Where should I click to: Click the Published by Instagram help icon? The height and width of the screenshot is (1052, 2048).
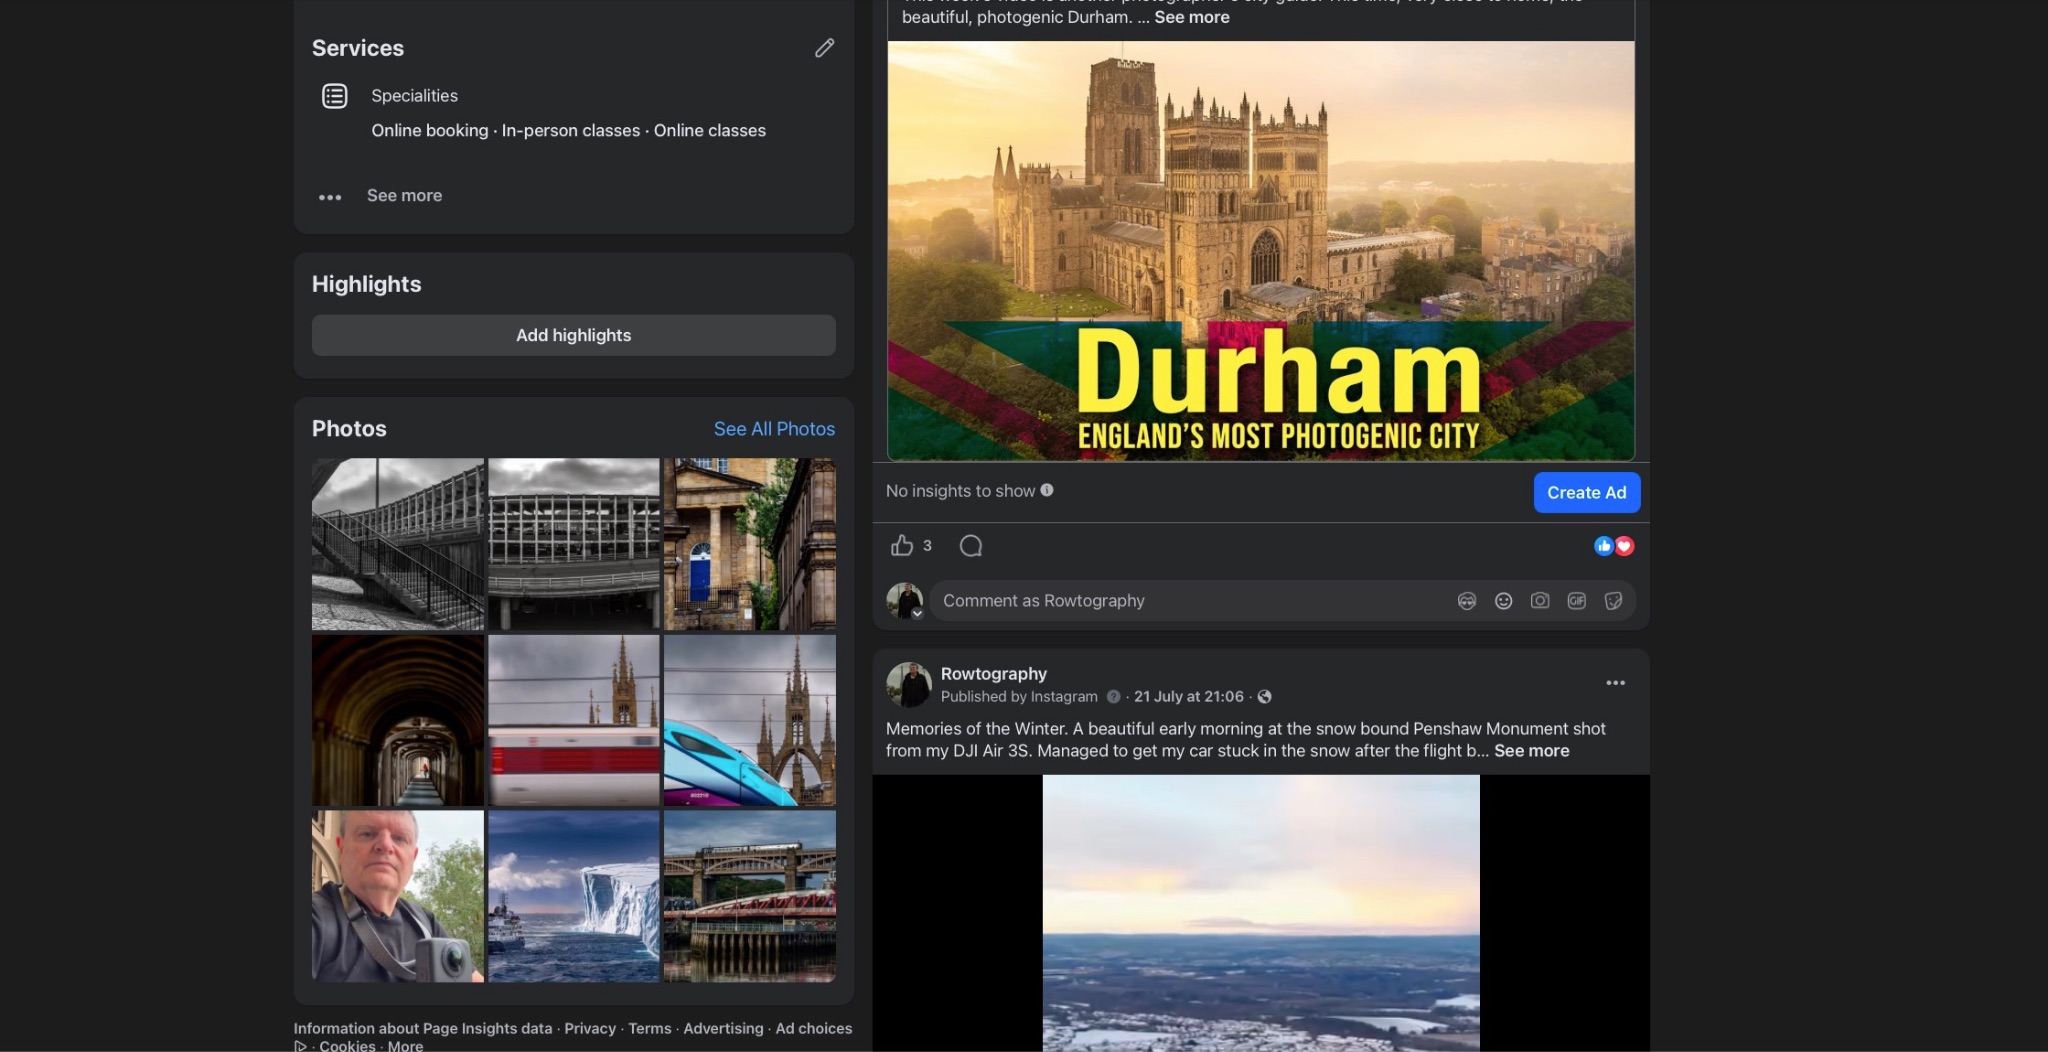pos(1113,697)
